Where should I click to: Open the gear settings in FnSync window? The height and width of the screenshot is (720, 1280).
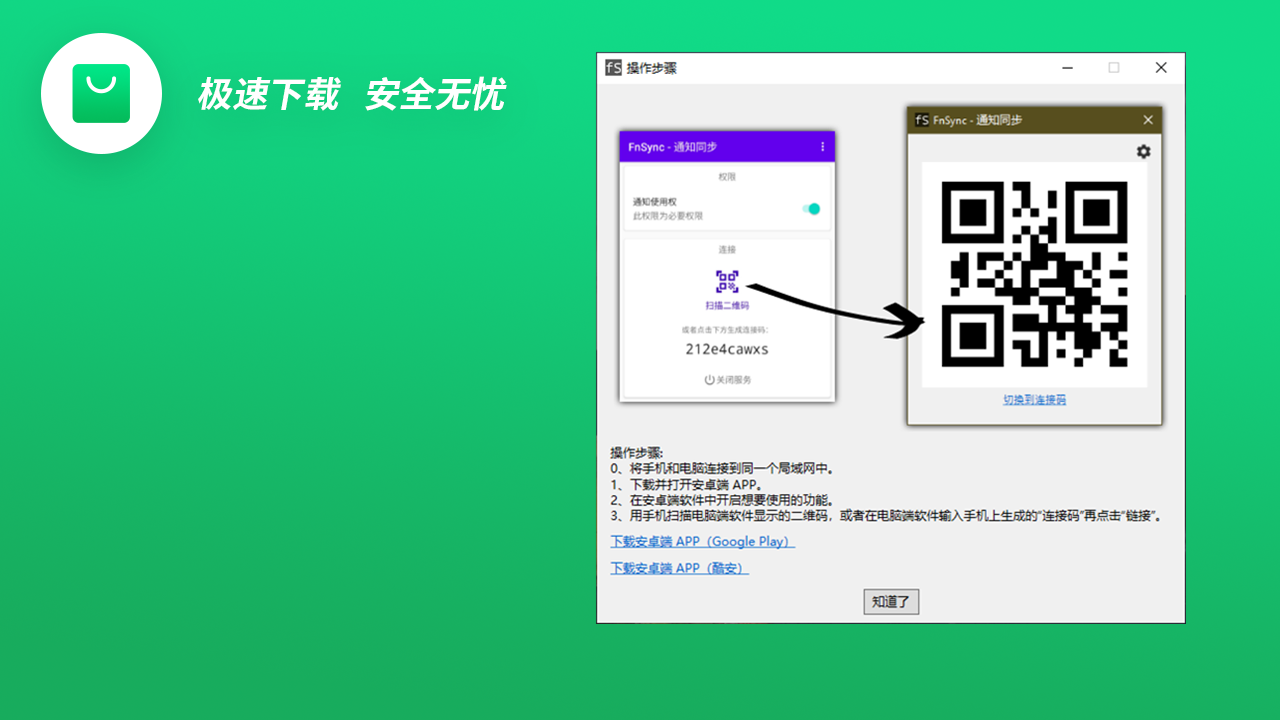(x=1143, y=151)
